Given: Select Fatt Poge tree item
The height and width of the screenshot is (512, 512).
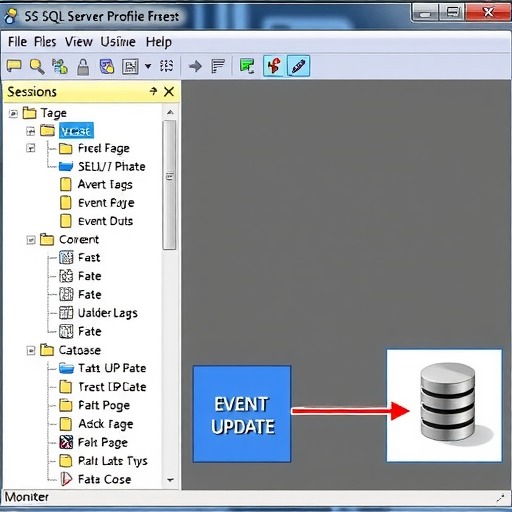Looking at the screenshot, I should [x=104, y=405].
